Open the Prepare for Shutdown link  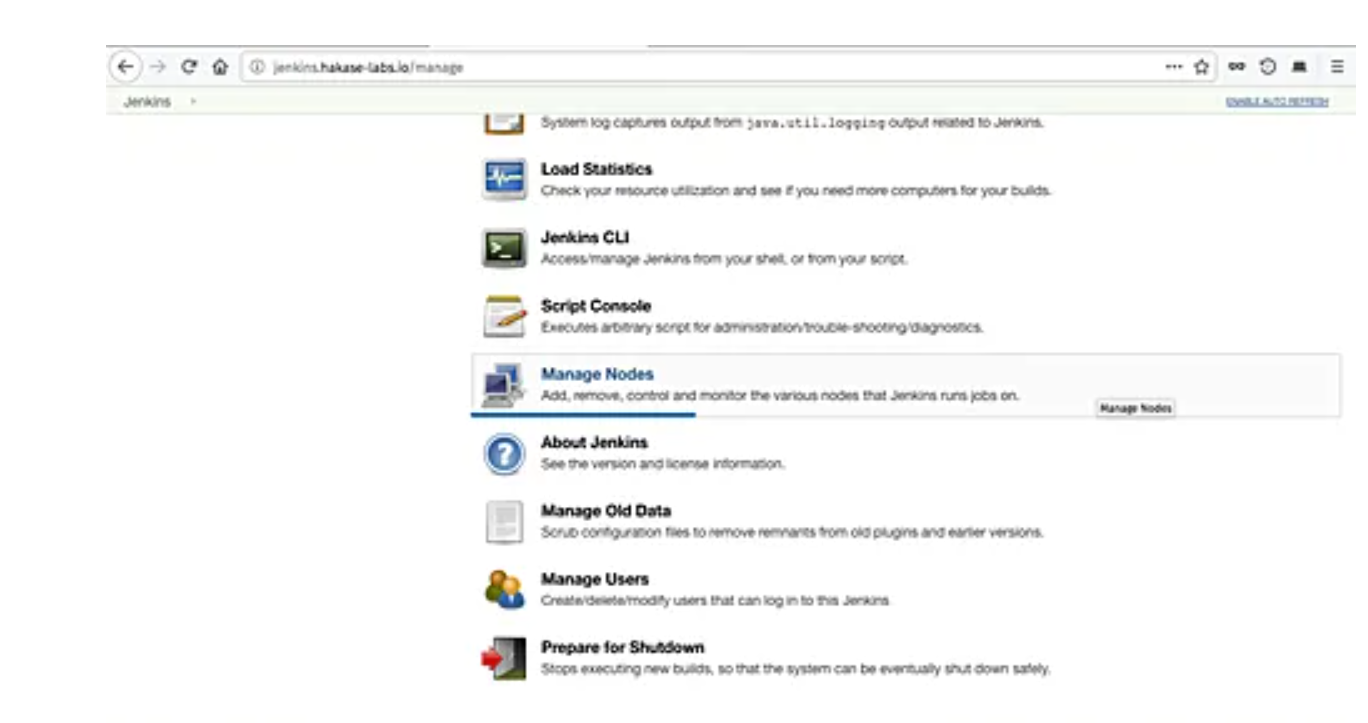(622, 647)
